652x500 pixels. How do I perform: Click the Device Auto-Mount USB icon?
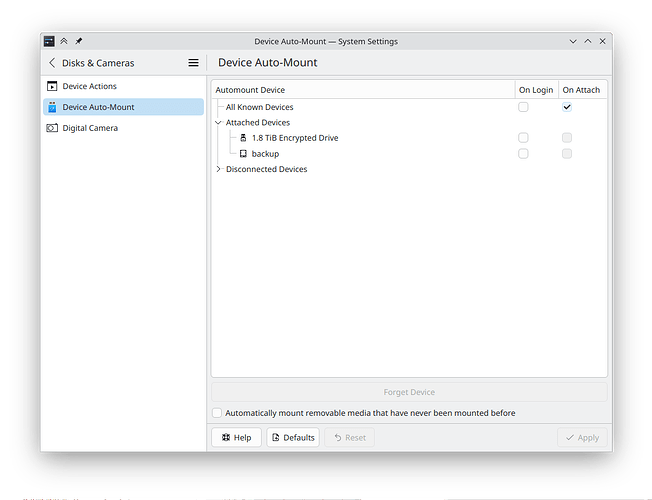(x=52, y=107)
